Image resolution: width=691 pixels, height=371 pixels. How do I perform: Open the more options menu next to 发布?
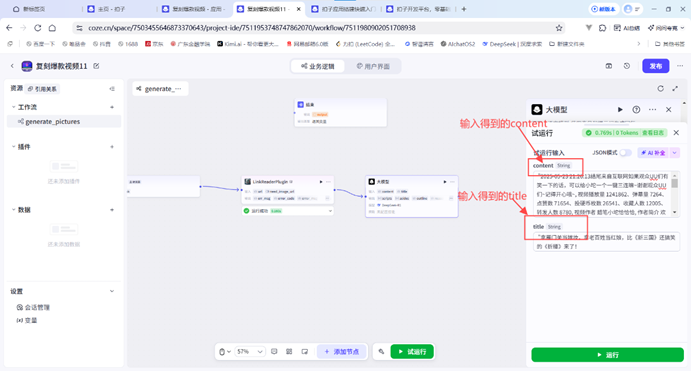680,66
